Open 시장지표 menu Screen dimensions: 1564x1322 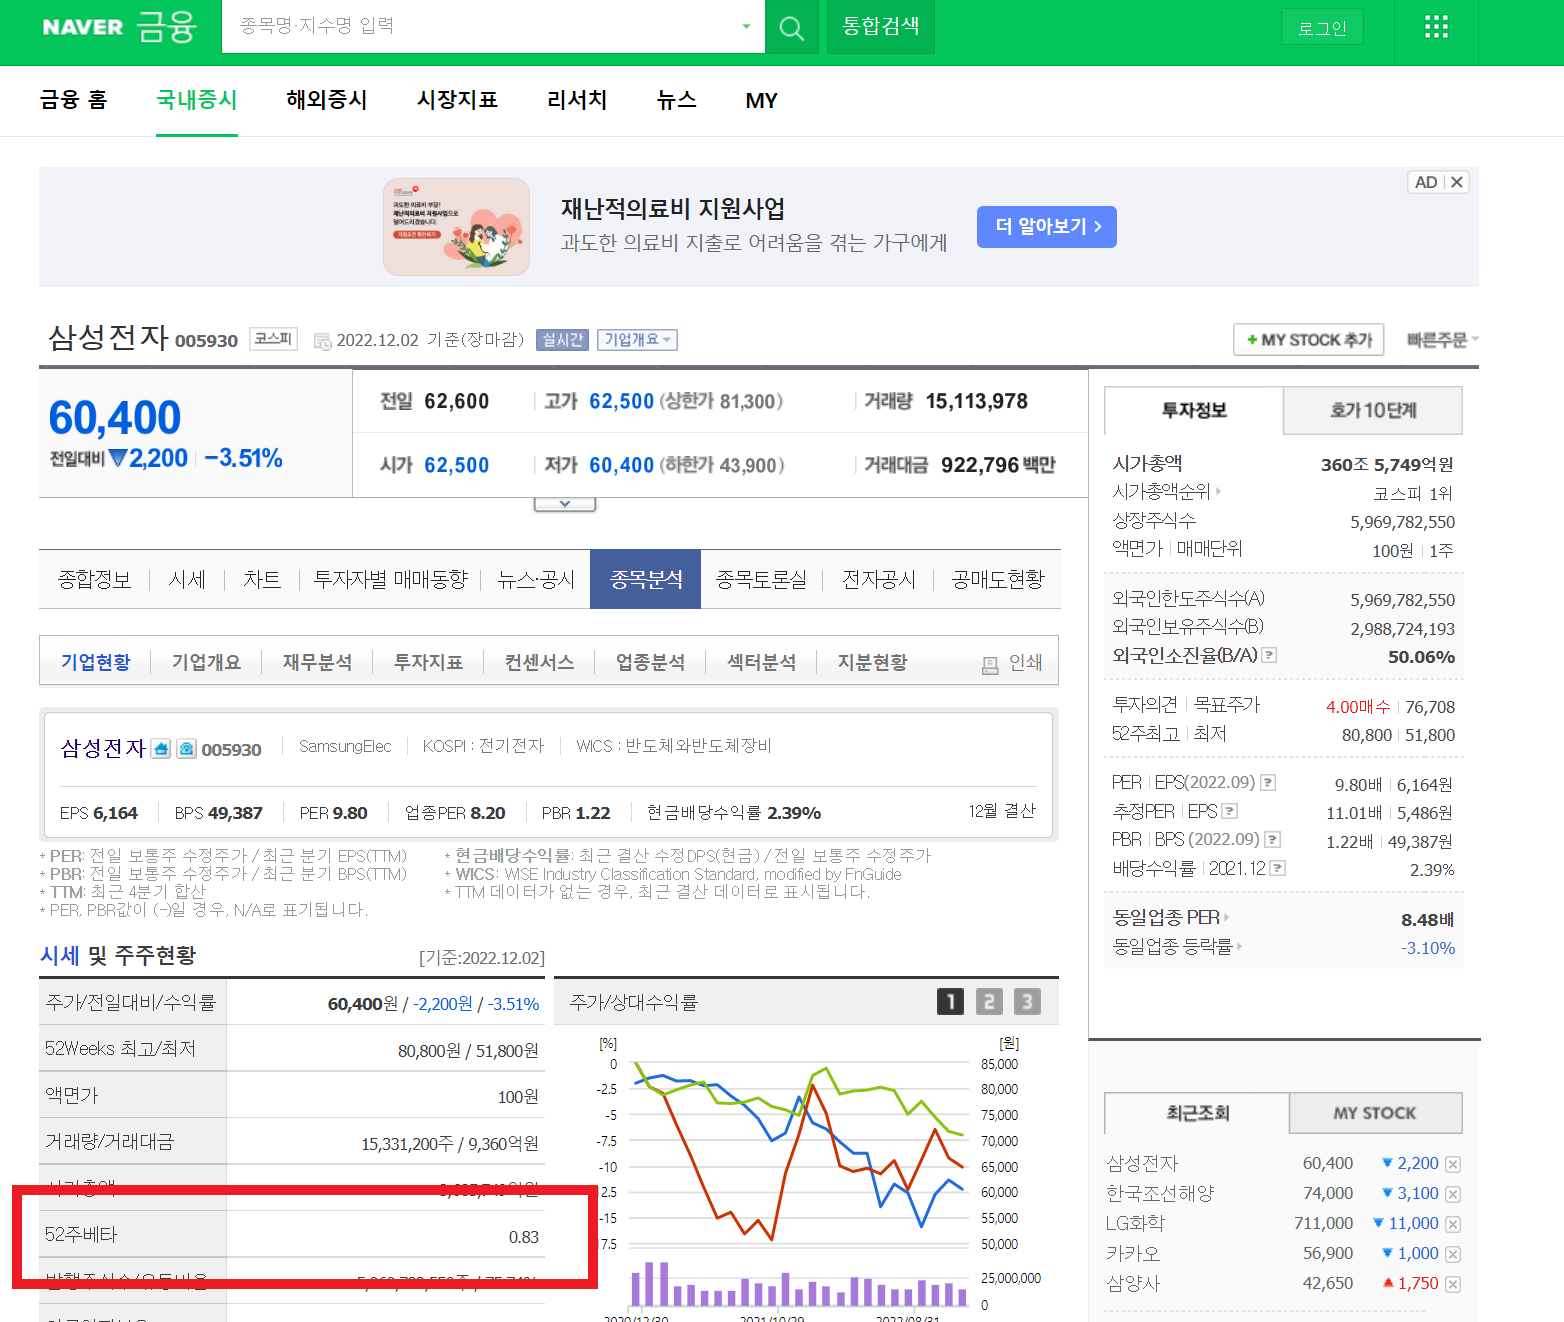pos(457,100)
